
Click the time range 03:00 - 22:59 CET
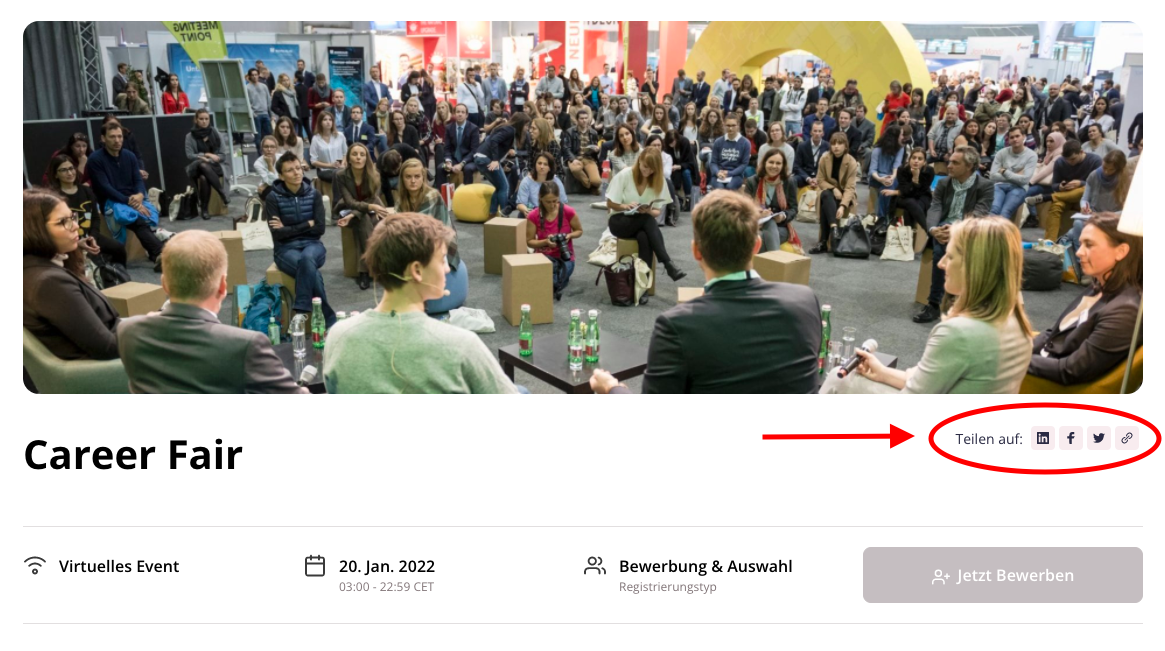386,587
